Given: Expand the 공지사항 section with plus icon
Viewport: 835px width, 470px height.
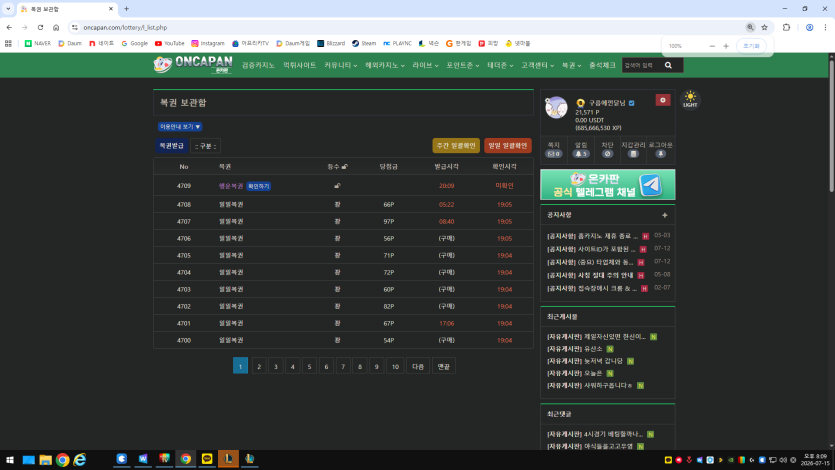Looking at the screenshot, I should pyautogui.click(x=665, y=215).
